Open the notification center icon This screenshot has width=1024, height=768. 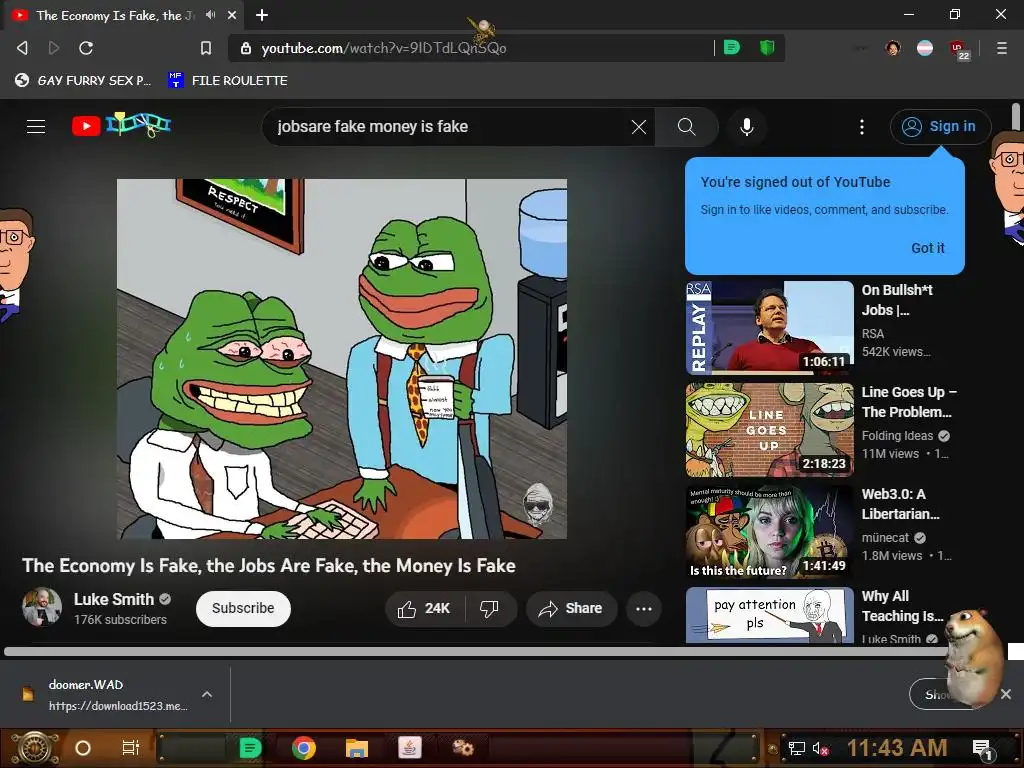tap(983, 748)
